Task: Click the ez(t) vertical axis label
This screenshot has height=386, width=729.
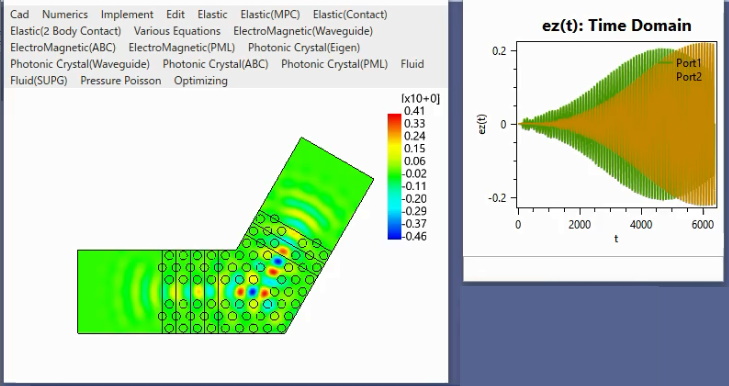Action: click(x=482, y=124)
